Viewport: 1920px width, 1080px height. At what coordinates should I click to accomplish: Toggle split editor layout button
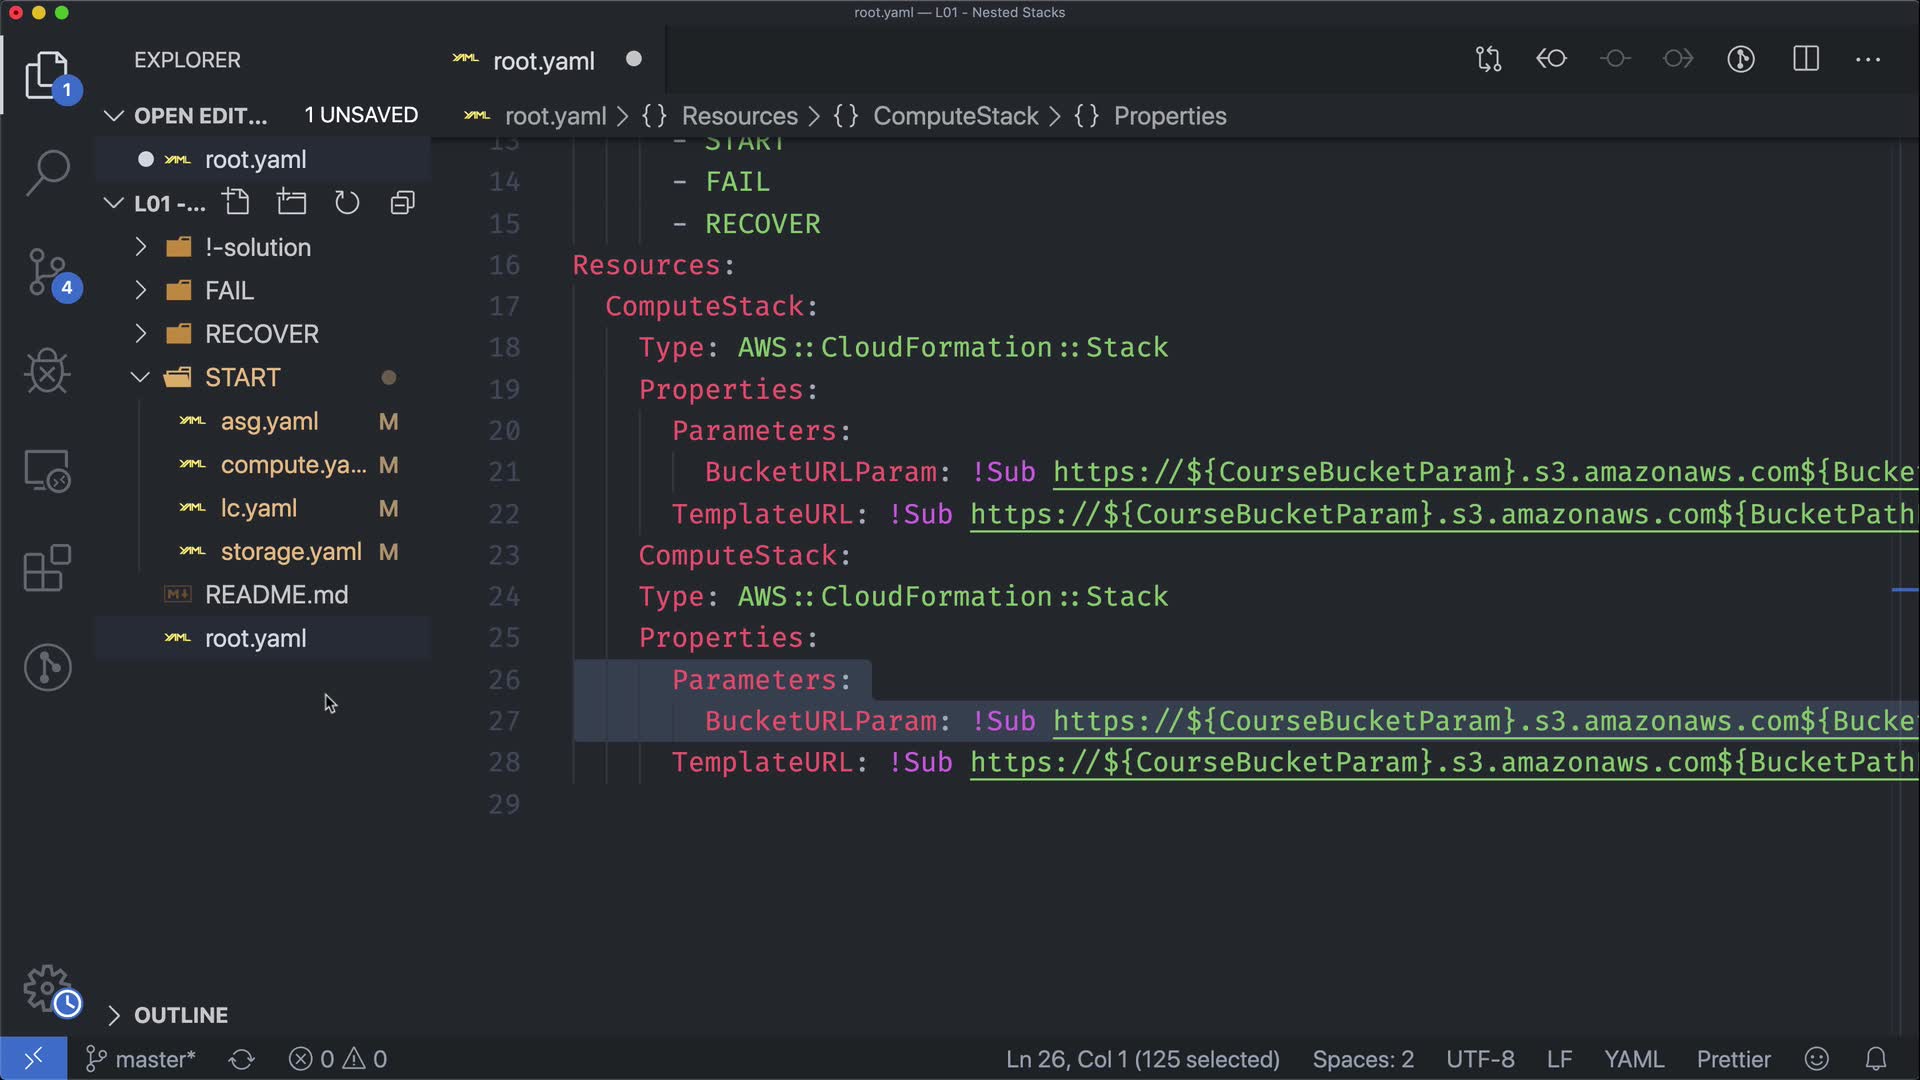coord(1806,59)
